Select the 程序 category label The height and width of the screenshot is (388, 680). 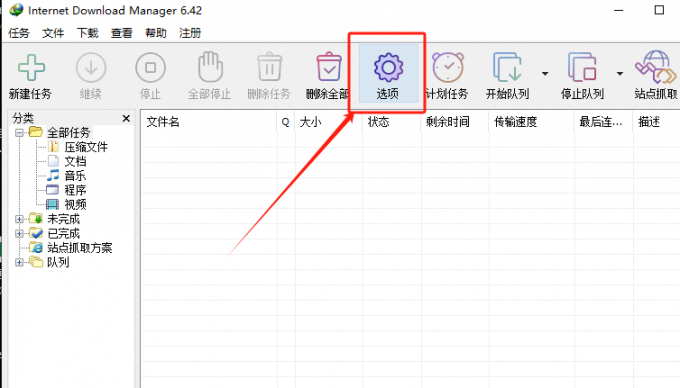(75, 190)
